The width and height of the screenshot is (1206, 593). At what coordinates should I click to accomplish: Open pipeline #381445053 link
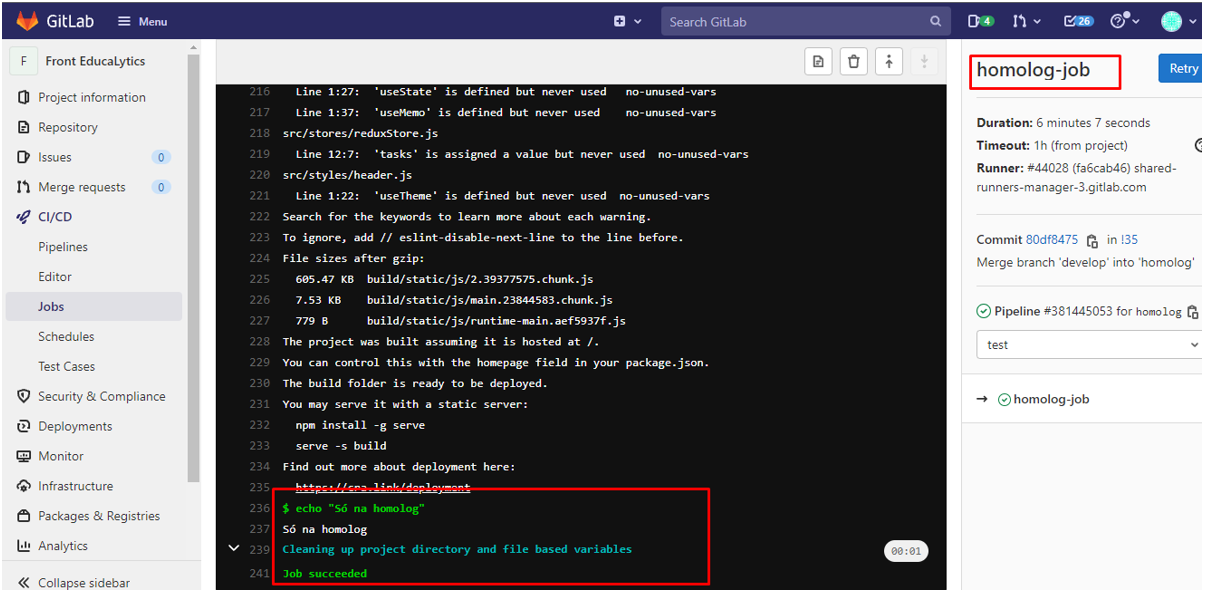pyautogui.click(x=1078, y=311)
